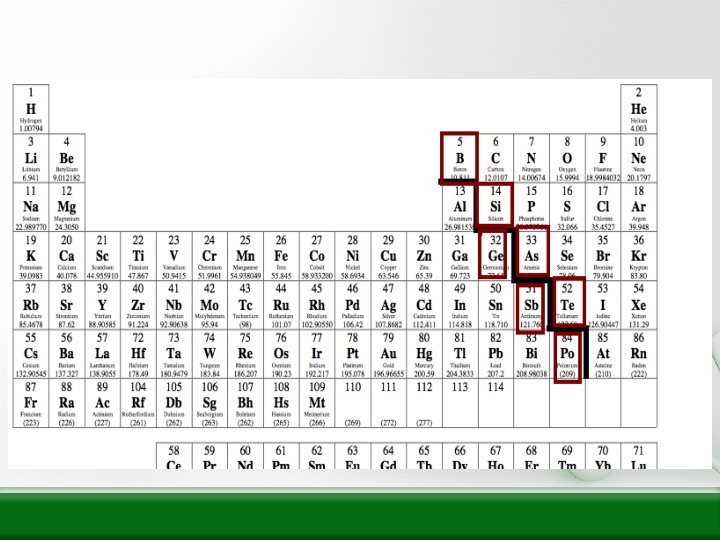Click the Meitnerium (Mt) cell
This screenshot has width=720, height=540.
coord(317,403)
